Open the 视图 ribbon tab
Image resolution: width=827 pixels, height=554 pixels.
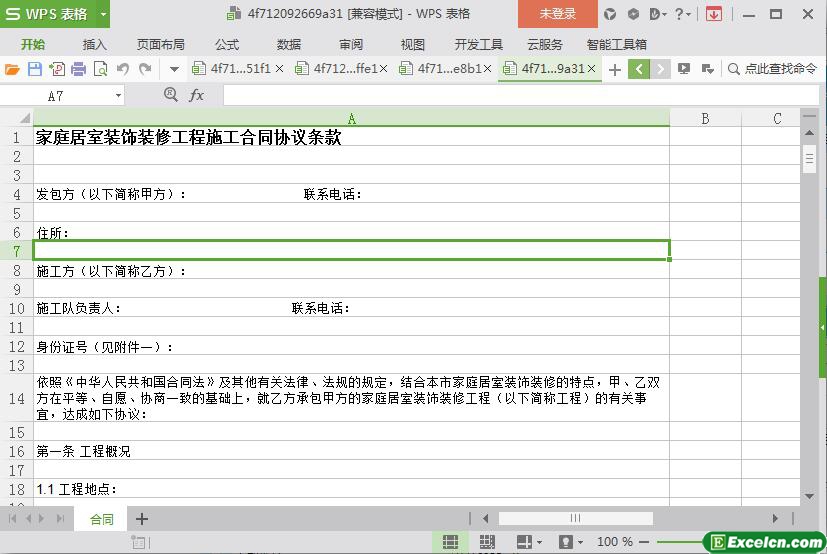pos(412,44)
